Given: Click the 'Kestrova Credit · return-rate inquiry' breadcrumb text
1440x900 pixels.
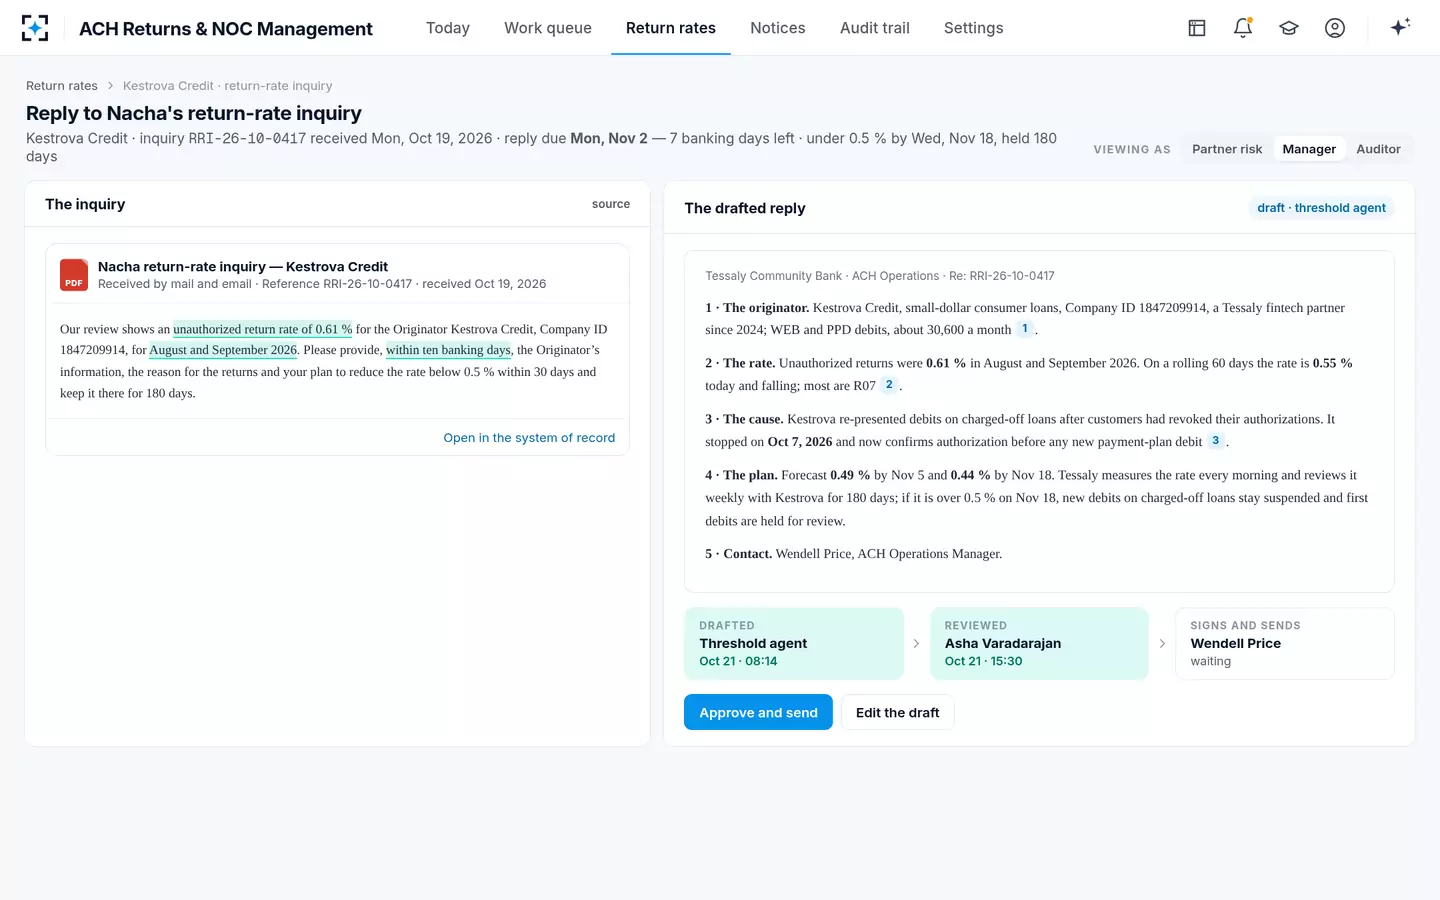Looking at the screenshot, I should pos(228,86).
